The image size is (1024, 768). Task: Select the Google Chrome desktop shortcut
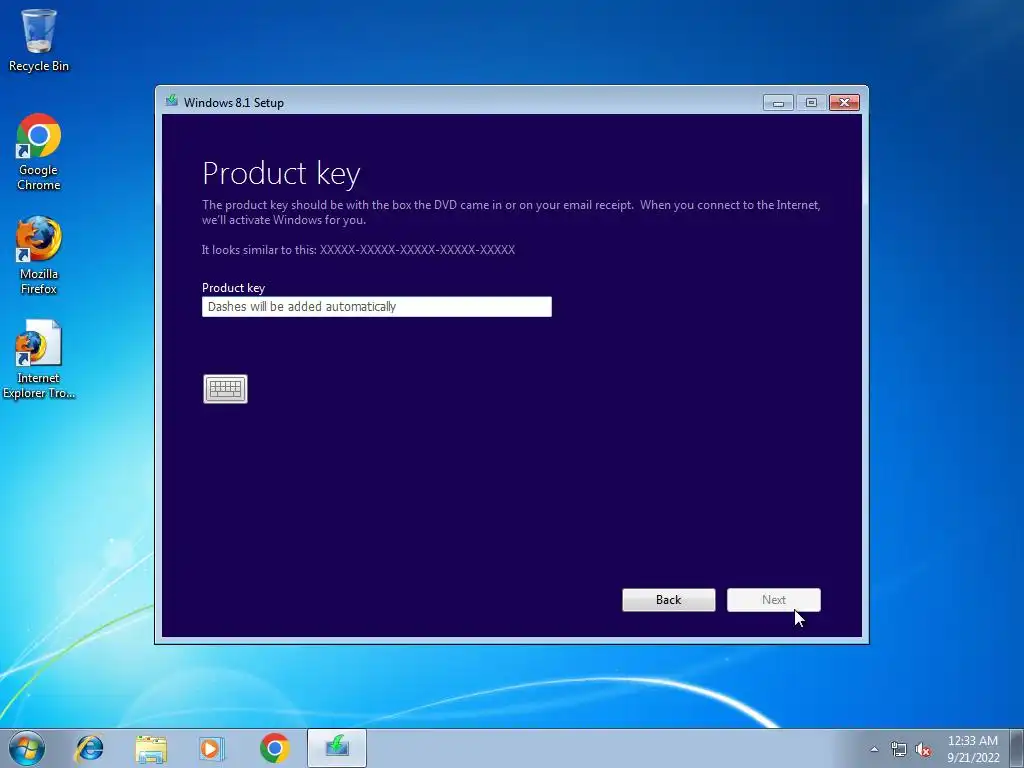click(39, 153)
